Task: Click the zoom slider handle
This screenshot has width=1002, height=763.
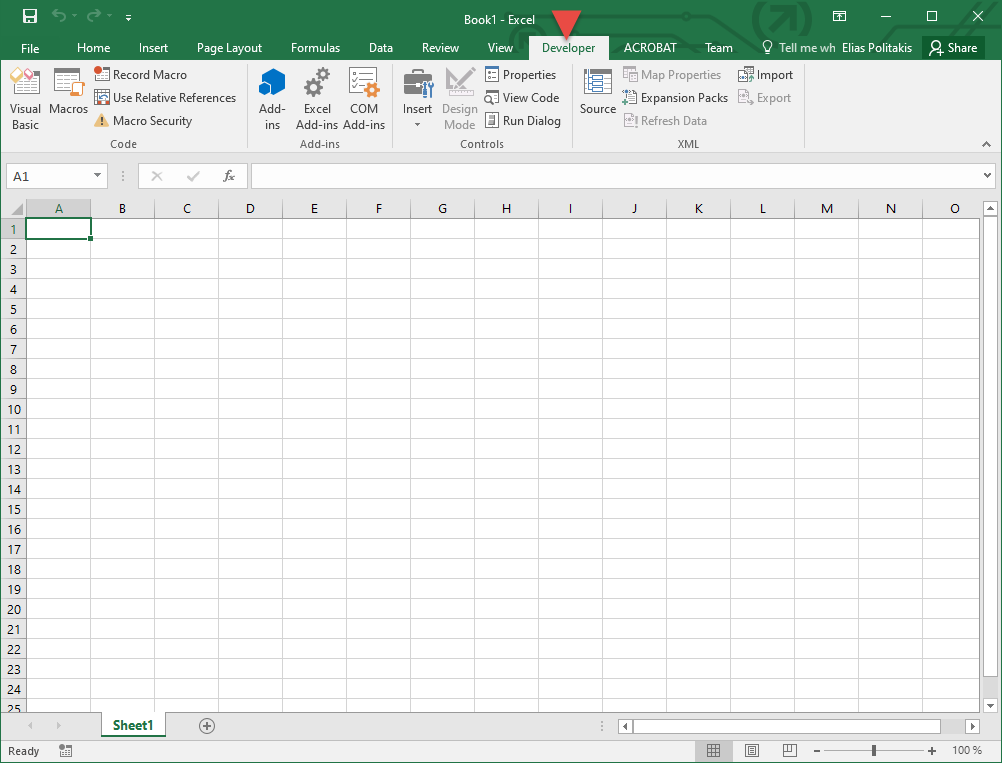Action: pos(874,751)
